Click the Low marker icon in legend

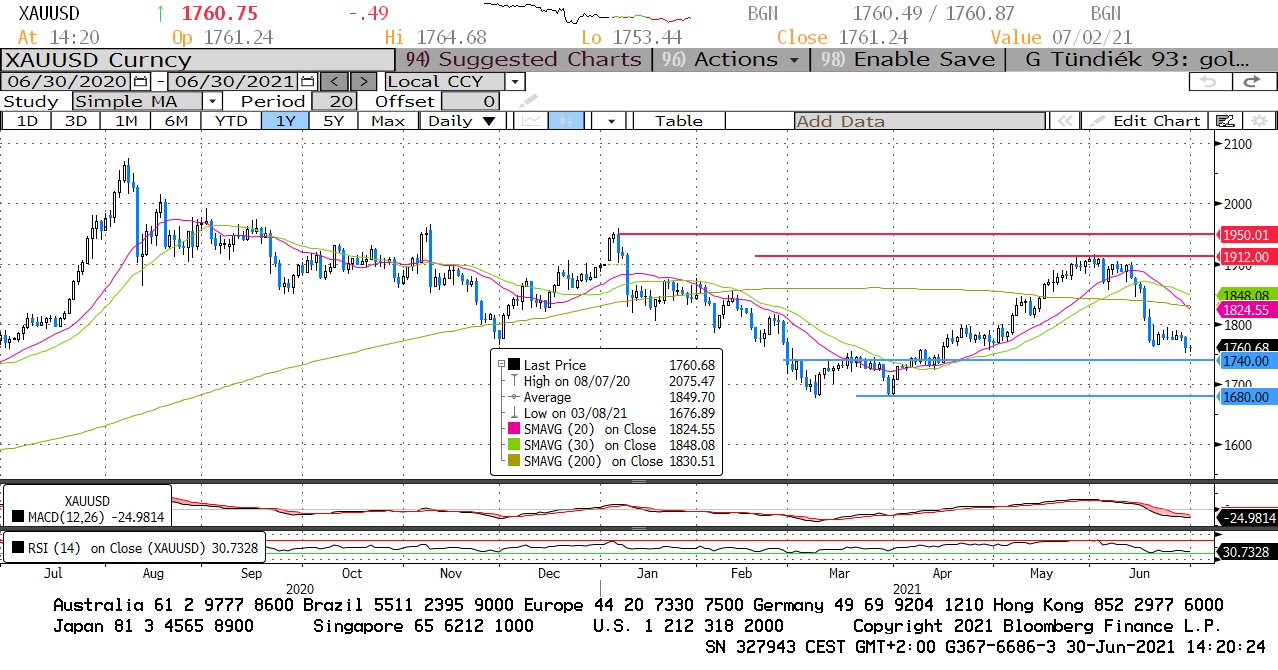coord(513,413)
